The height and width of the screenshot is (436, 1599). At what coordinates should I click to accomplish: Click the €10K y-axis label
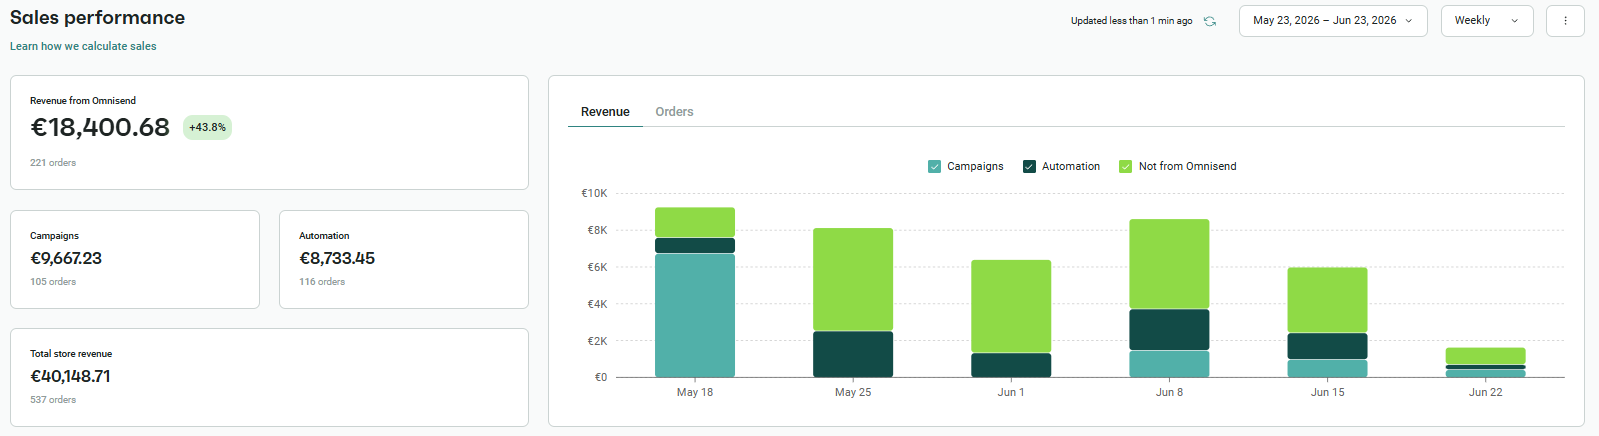click(x=594, y=193)
